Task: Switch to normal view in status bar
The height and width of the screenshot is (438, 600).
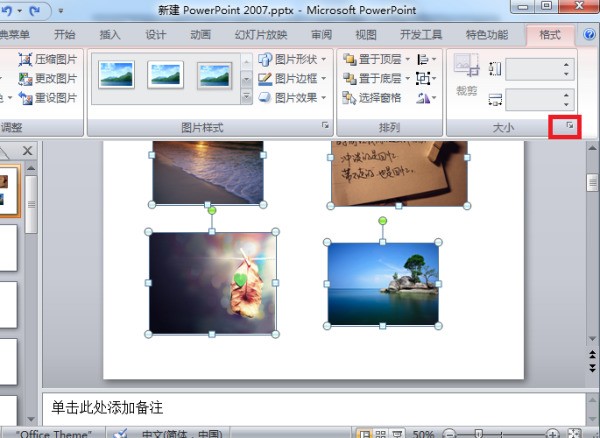Action: point(366,433)
